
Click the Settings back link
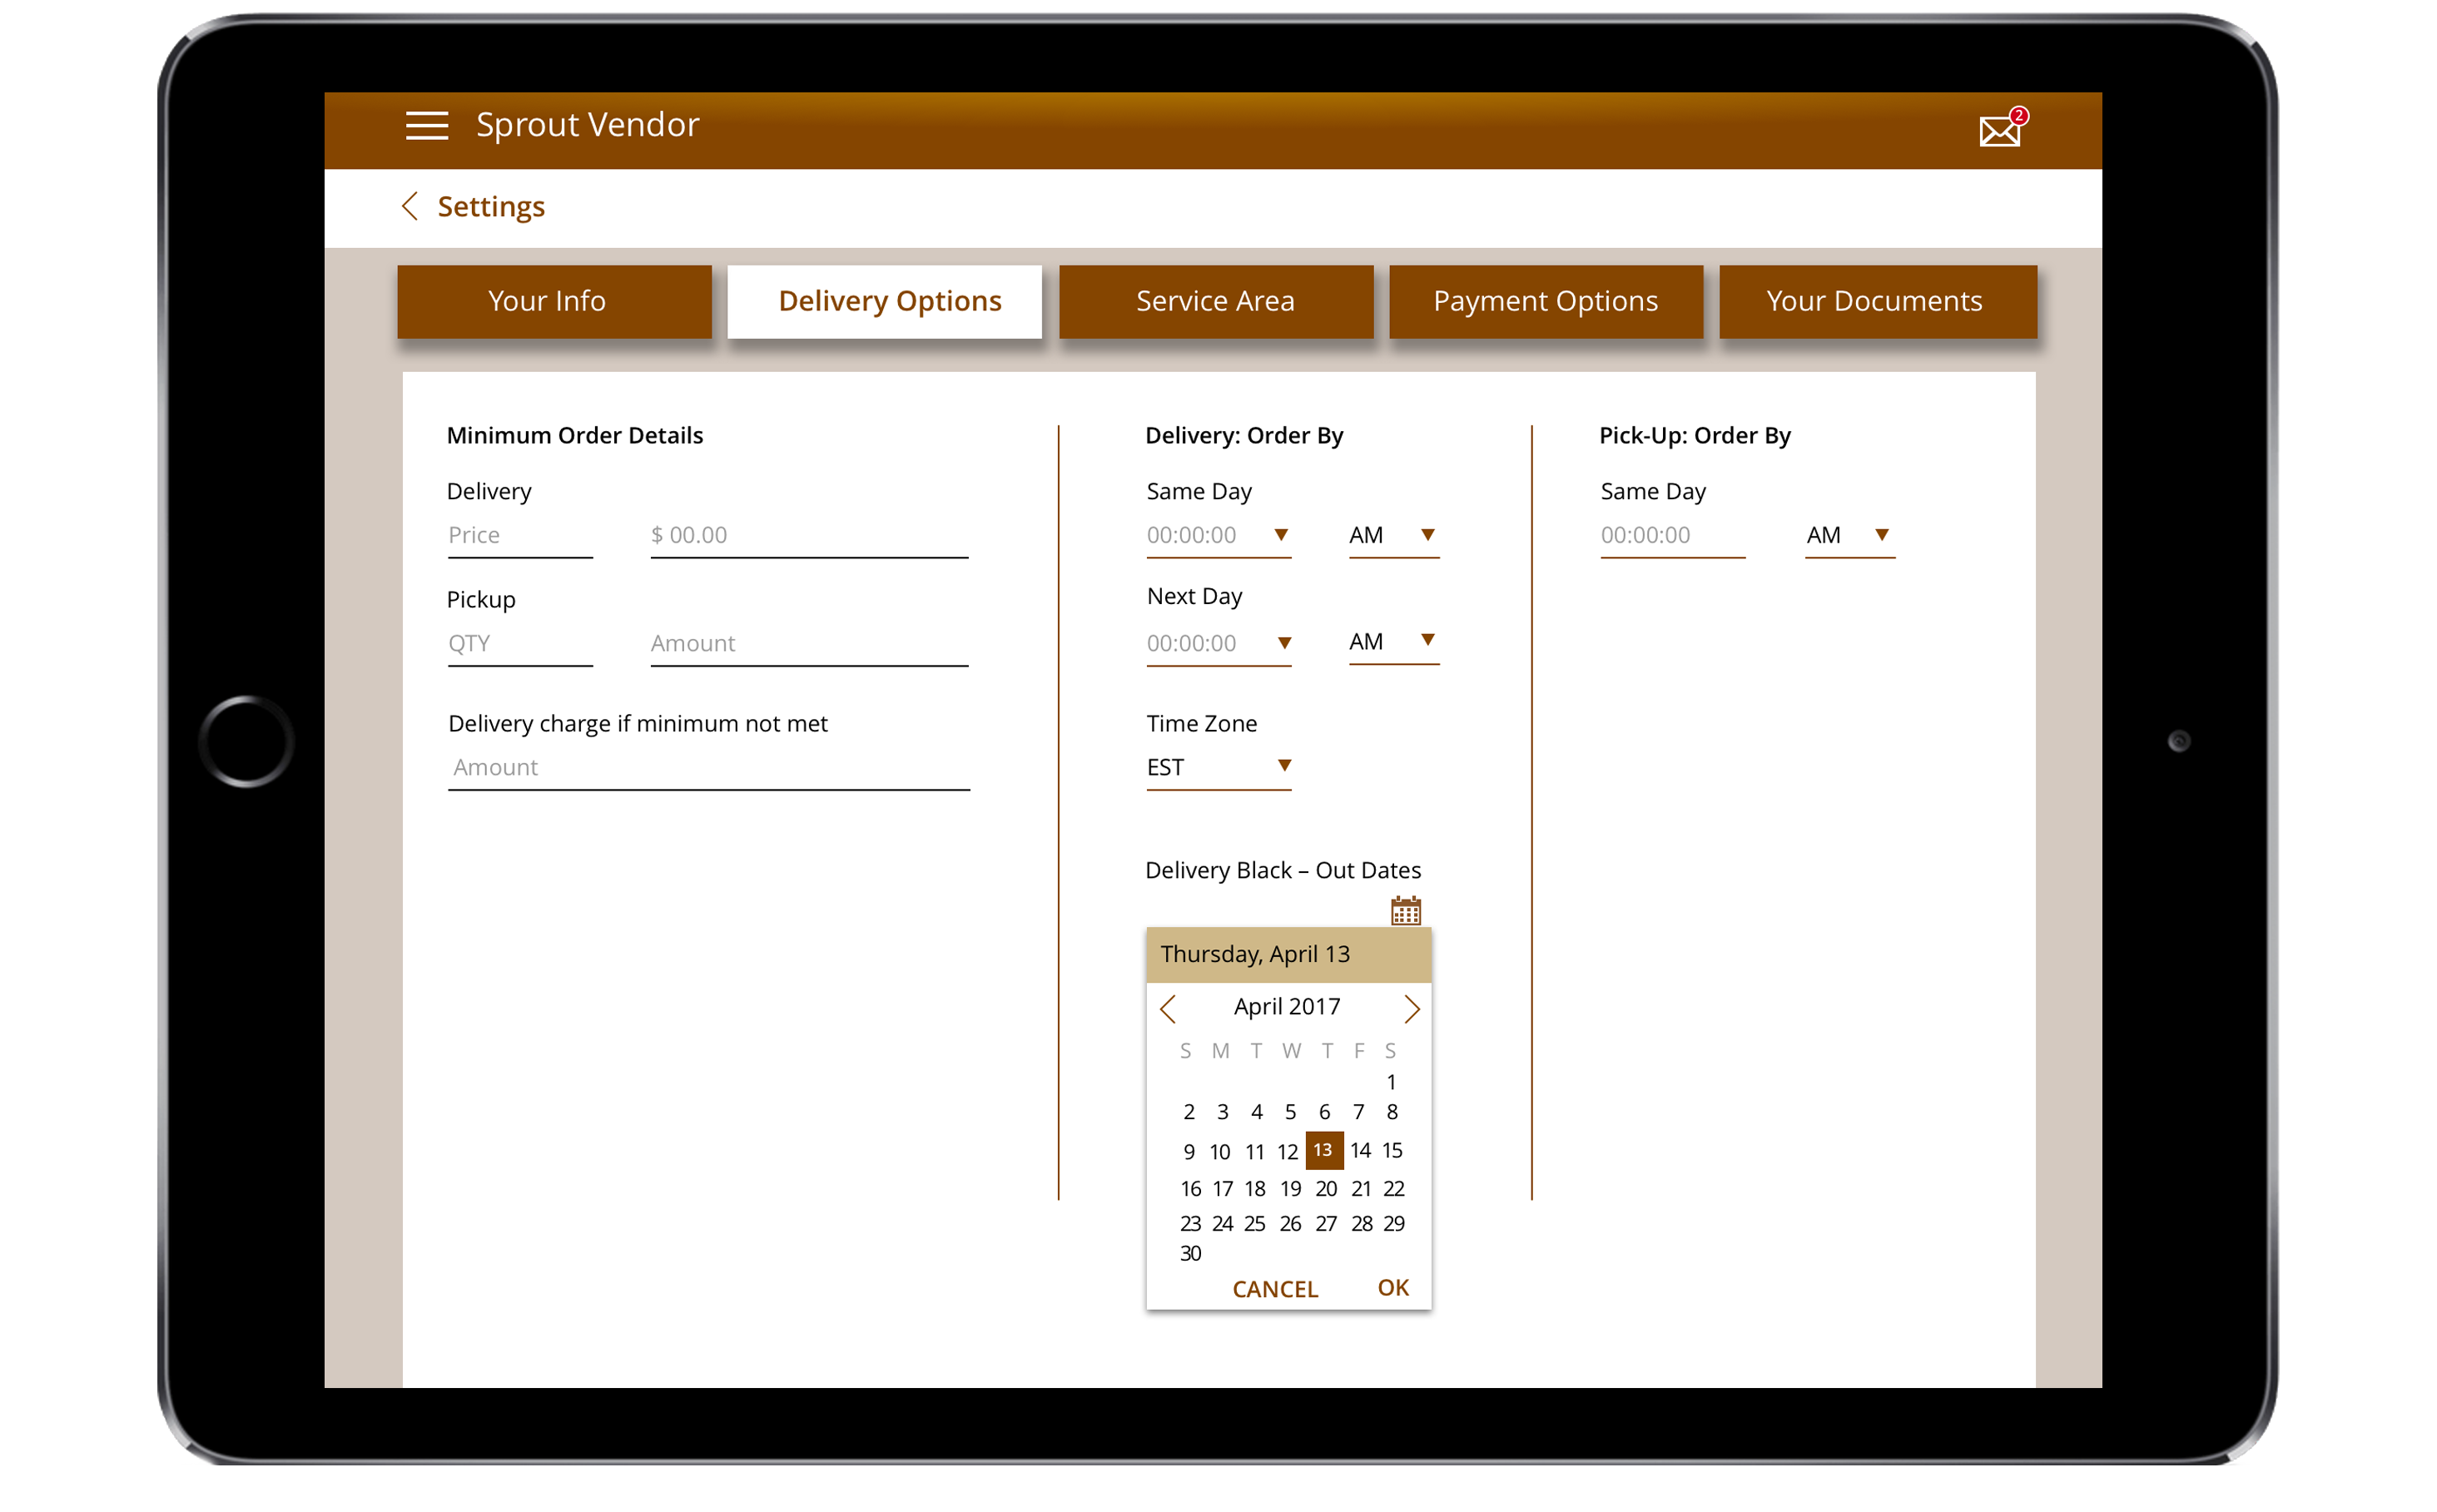coord(490,206)
